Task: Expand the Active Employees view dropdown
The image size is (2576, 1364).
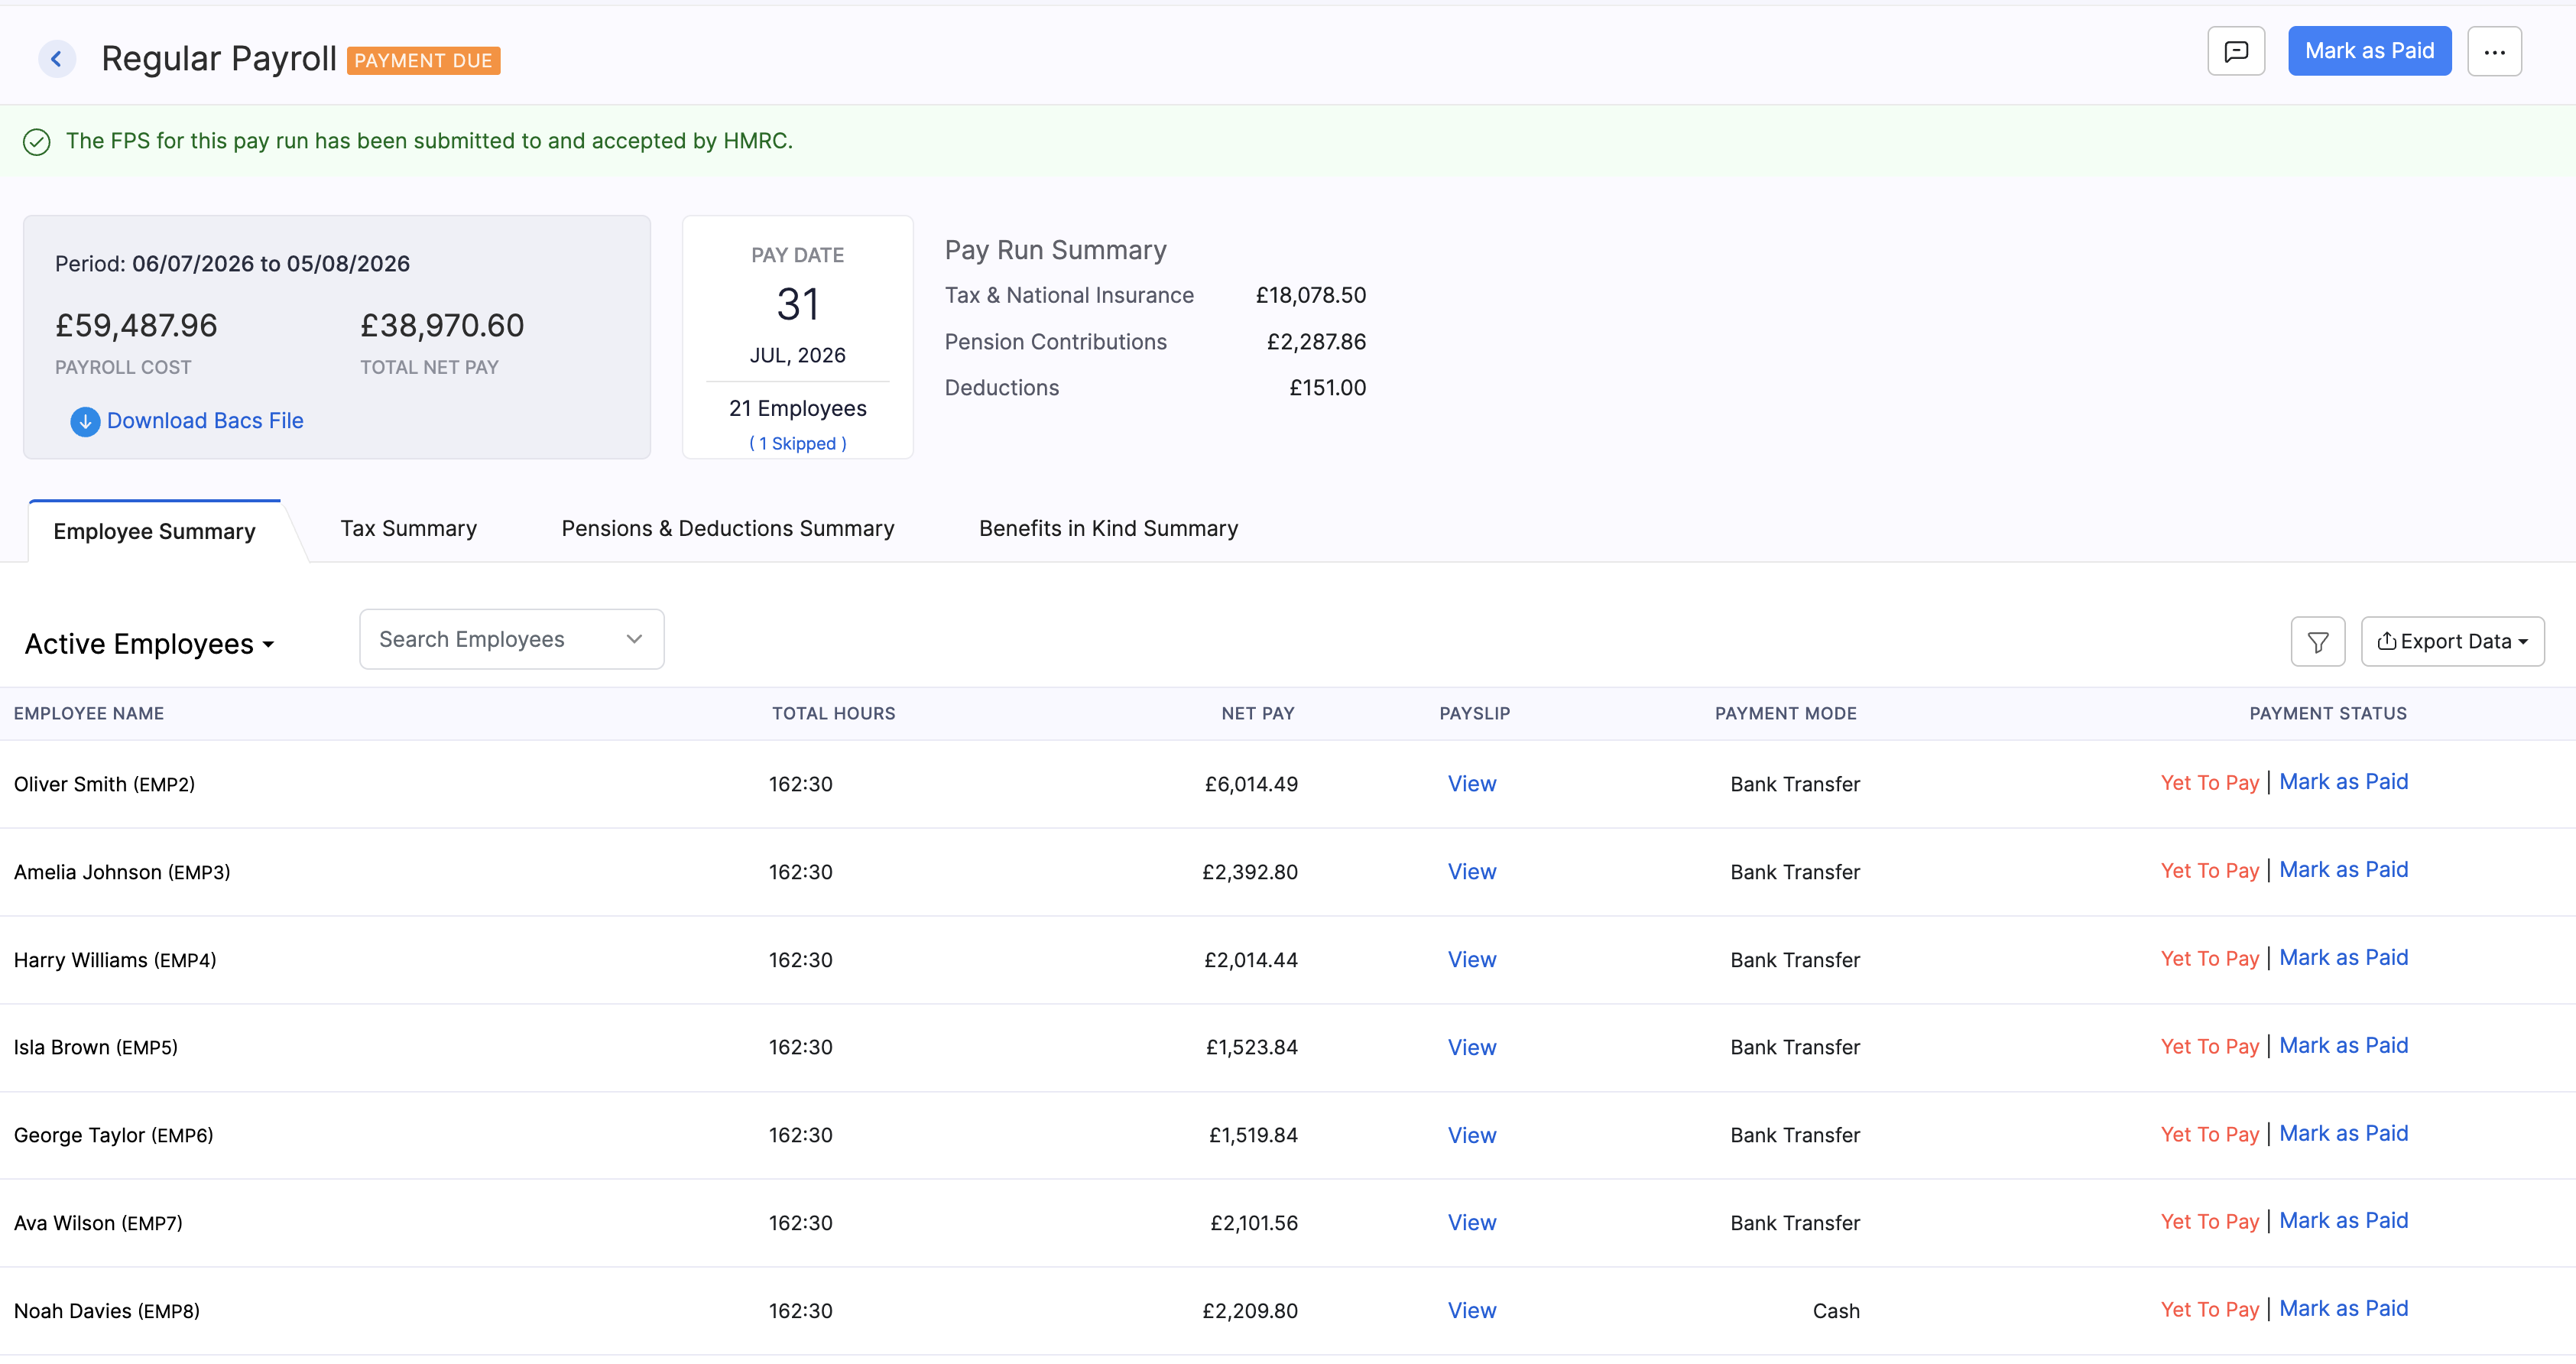Action: [149, 644]
